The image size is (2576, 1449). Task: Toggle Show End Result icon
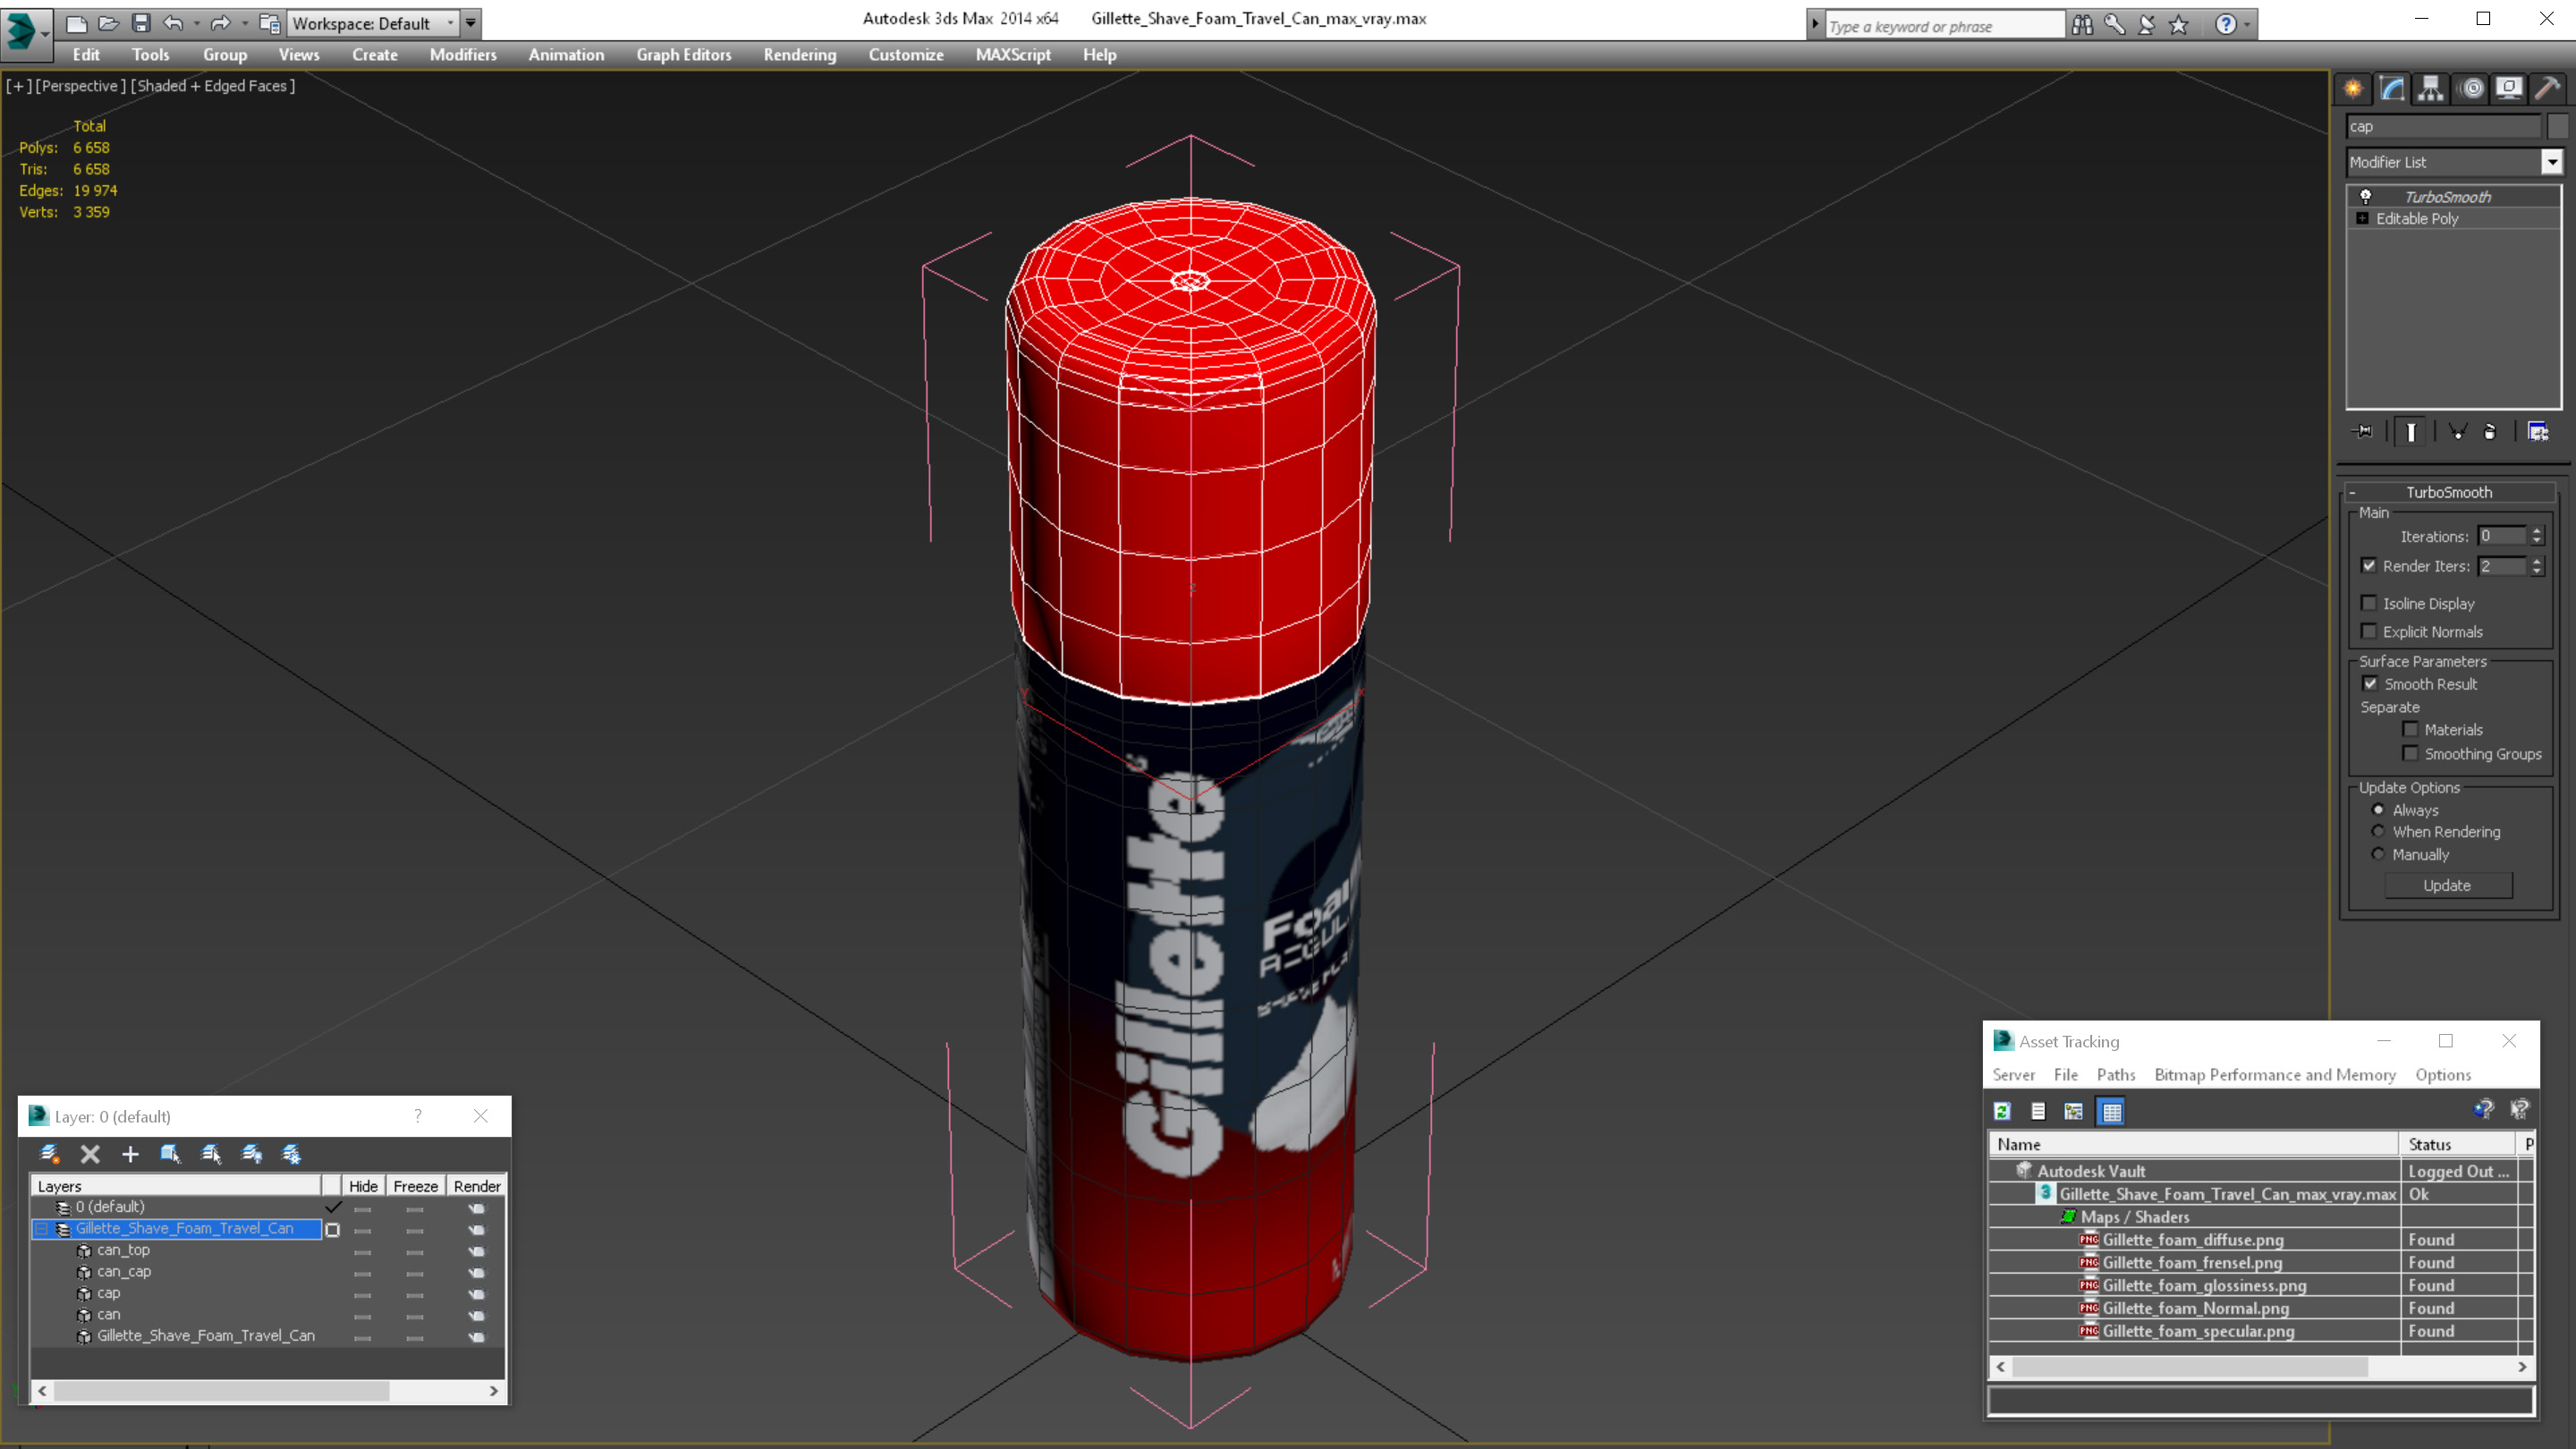[2411, 432]
